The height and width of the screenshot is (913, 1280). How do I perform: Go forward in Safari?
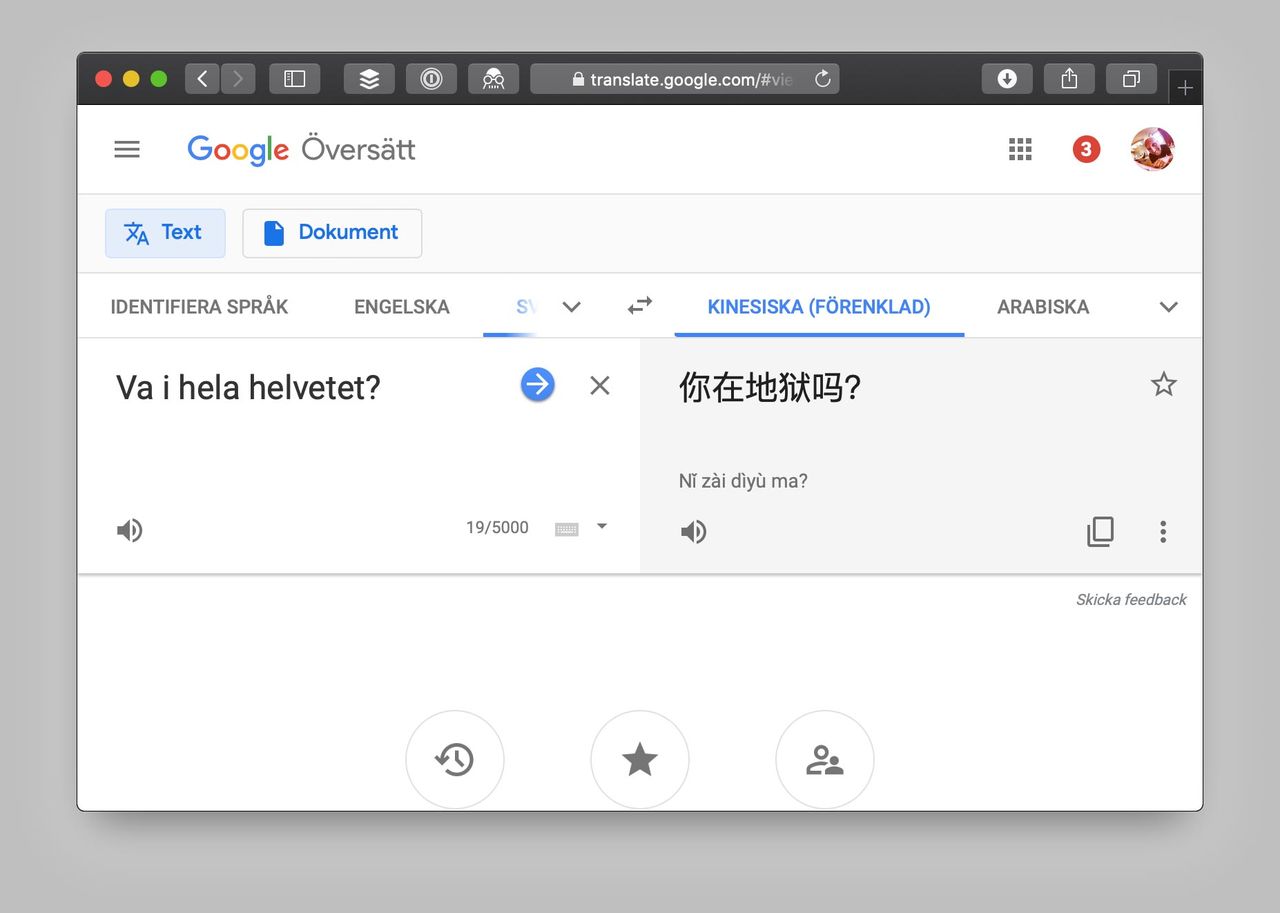pos(238,79)
